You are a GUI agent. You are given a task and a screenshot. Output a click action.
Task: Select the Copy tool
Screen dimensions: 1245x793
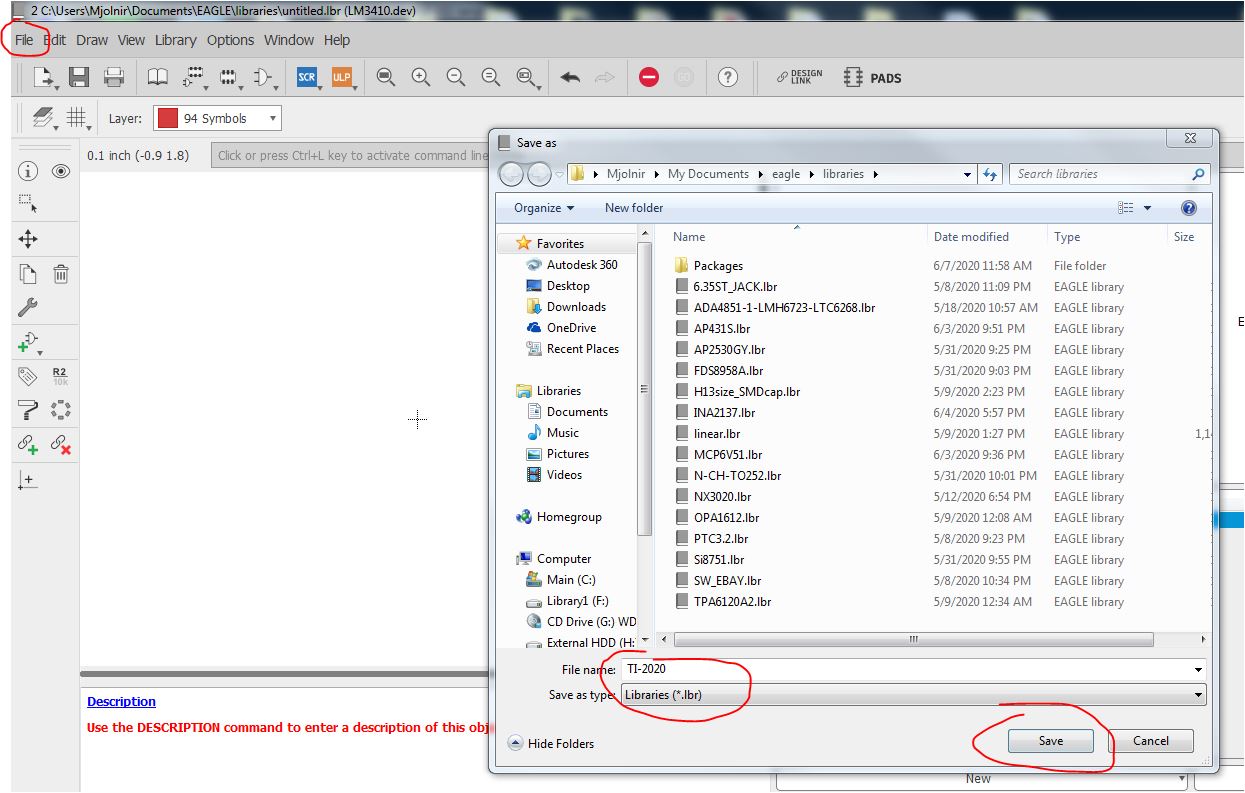pos(28,274)
